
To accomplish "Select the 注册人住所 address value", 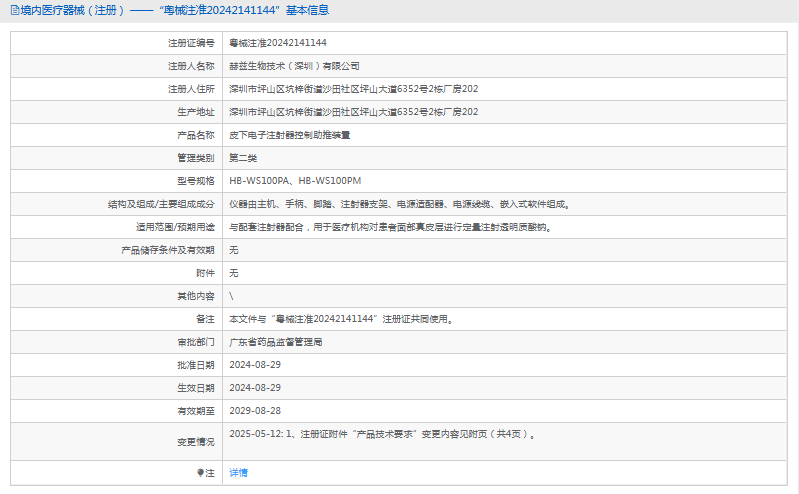I will pos(354,89).
